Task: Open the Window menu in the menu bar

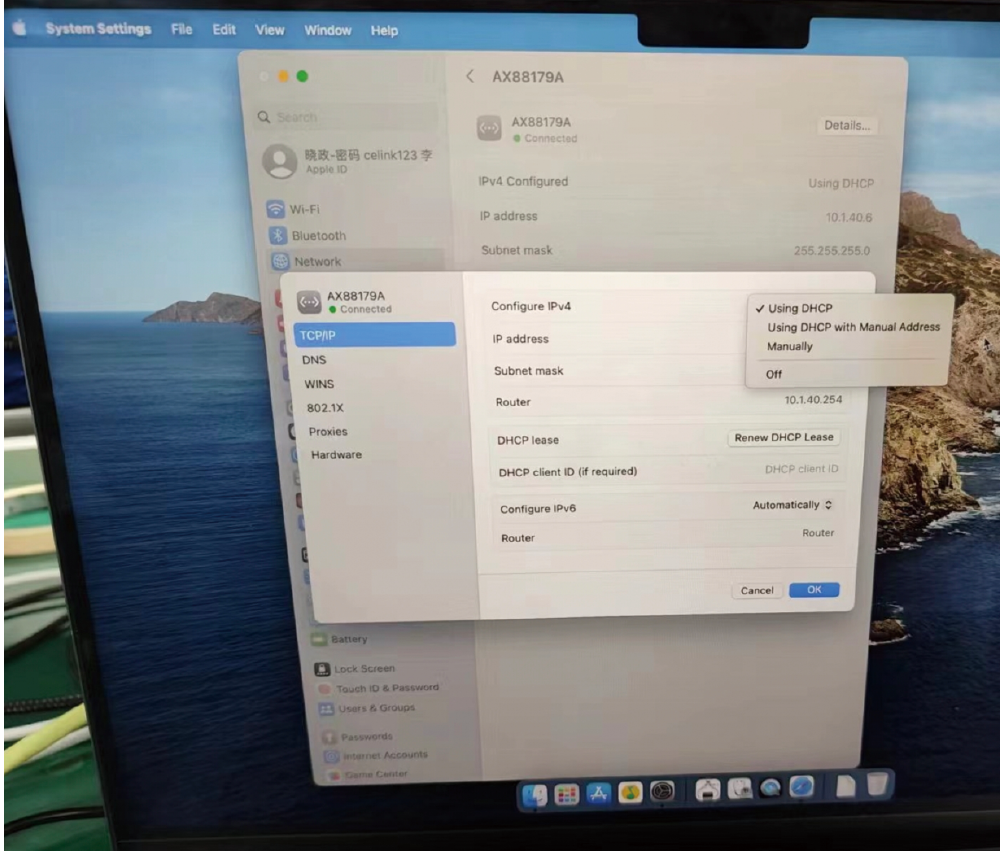Action: (327, 31)
